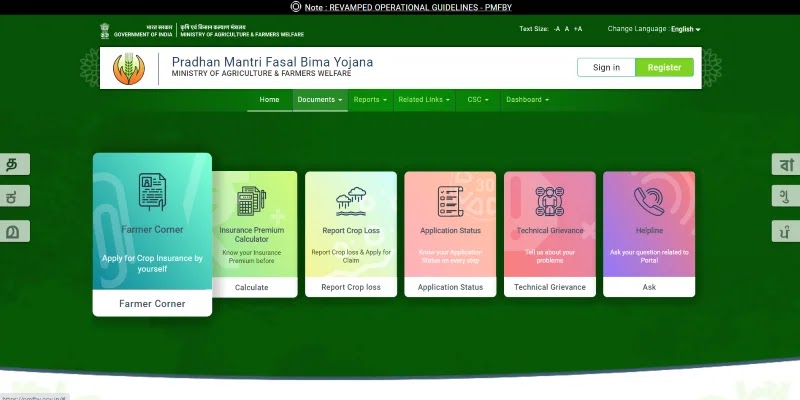The width and height of the screenshot is (800, 400).
Task: Select the Bengali language tile
Action: 786,164
